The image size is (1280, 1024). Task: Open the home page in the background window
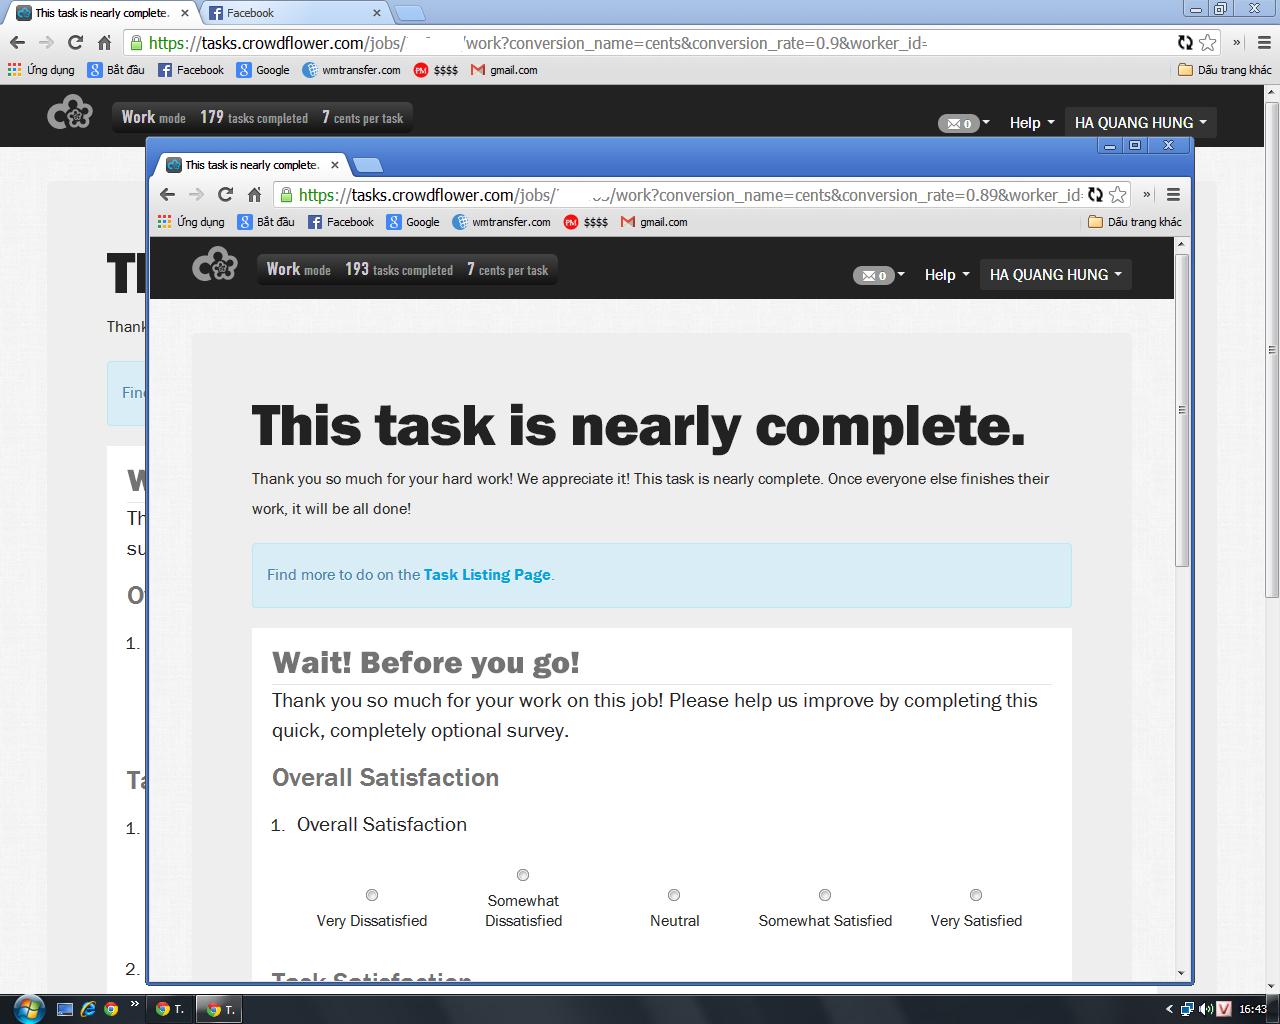coord(104,43)
